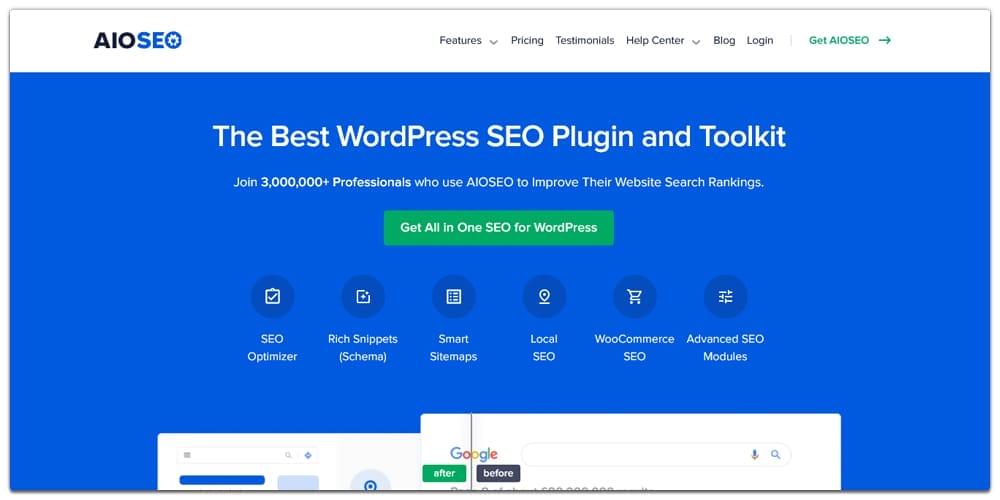Expand the Features dropdown chevron
The width and height of the screenshot is (1000, 500).
[493, 42]
